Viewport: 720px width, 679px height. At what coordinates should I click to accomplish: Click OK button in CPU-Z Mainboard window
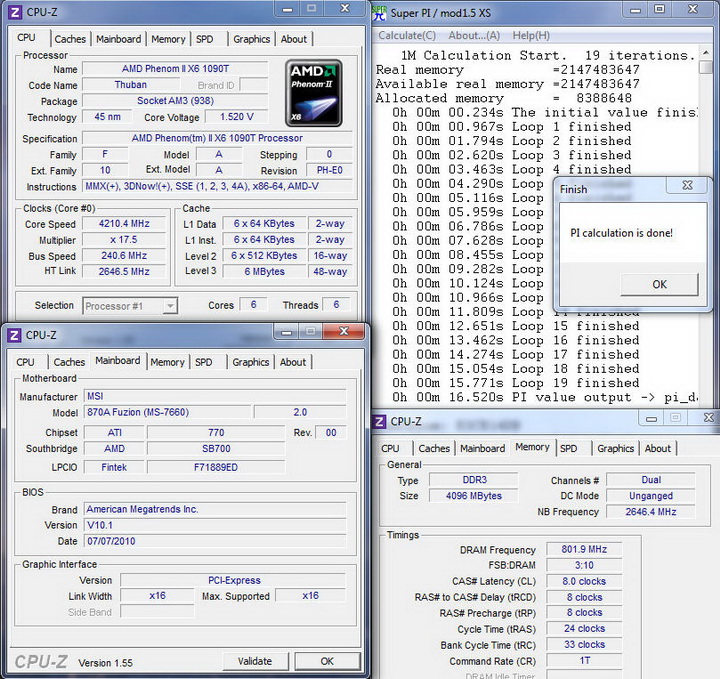[327, 662]
